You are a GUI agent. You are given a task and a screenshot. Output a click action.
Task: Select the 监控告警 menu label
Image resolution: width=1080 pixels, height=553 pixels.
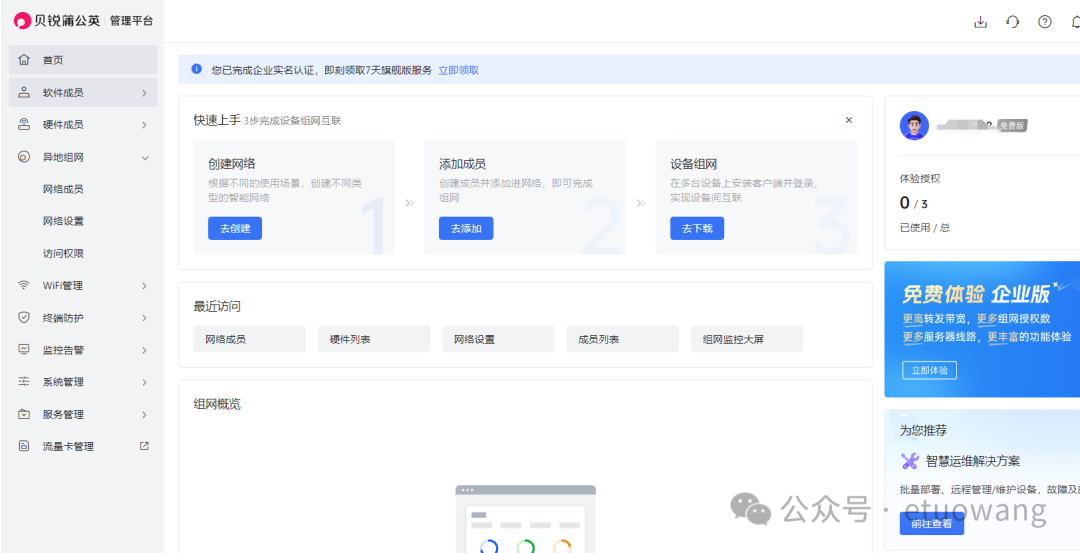63,350
